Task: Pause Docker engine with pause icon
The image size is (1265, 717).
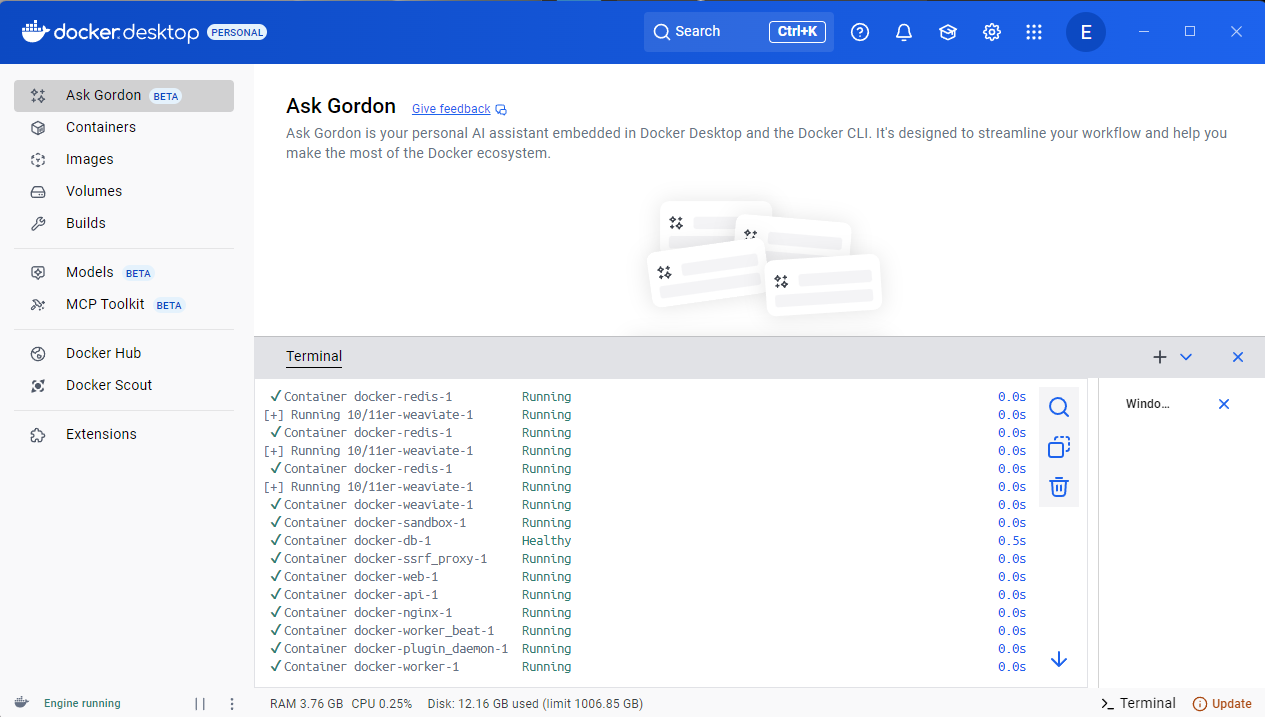Action: [x=200, y=704]
